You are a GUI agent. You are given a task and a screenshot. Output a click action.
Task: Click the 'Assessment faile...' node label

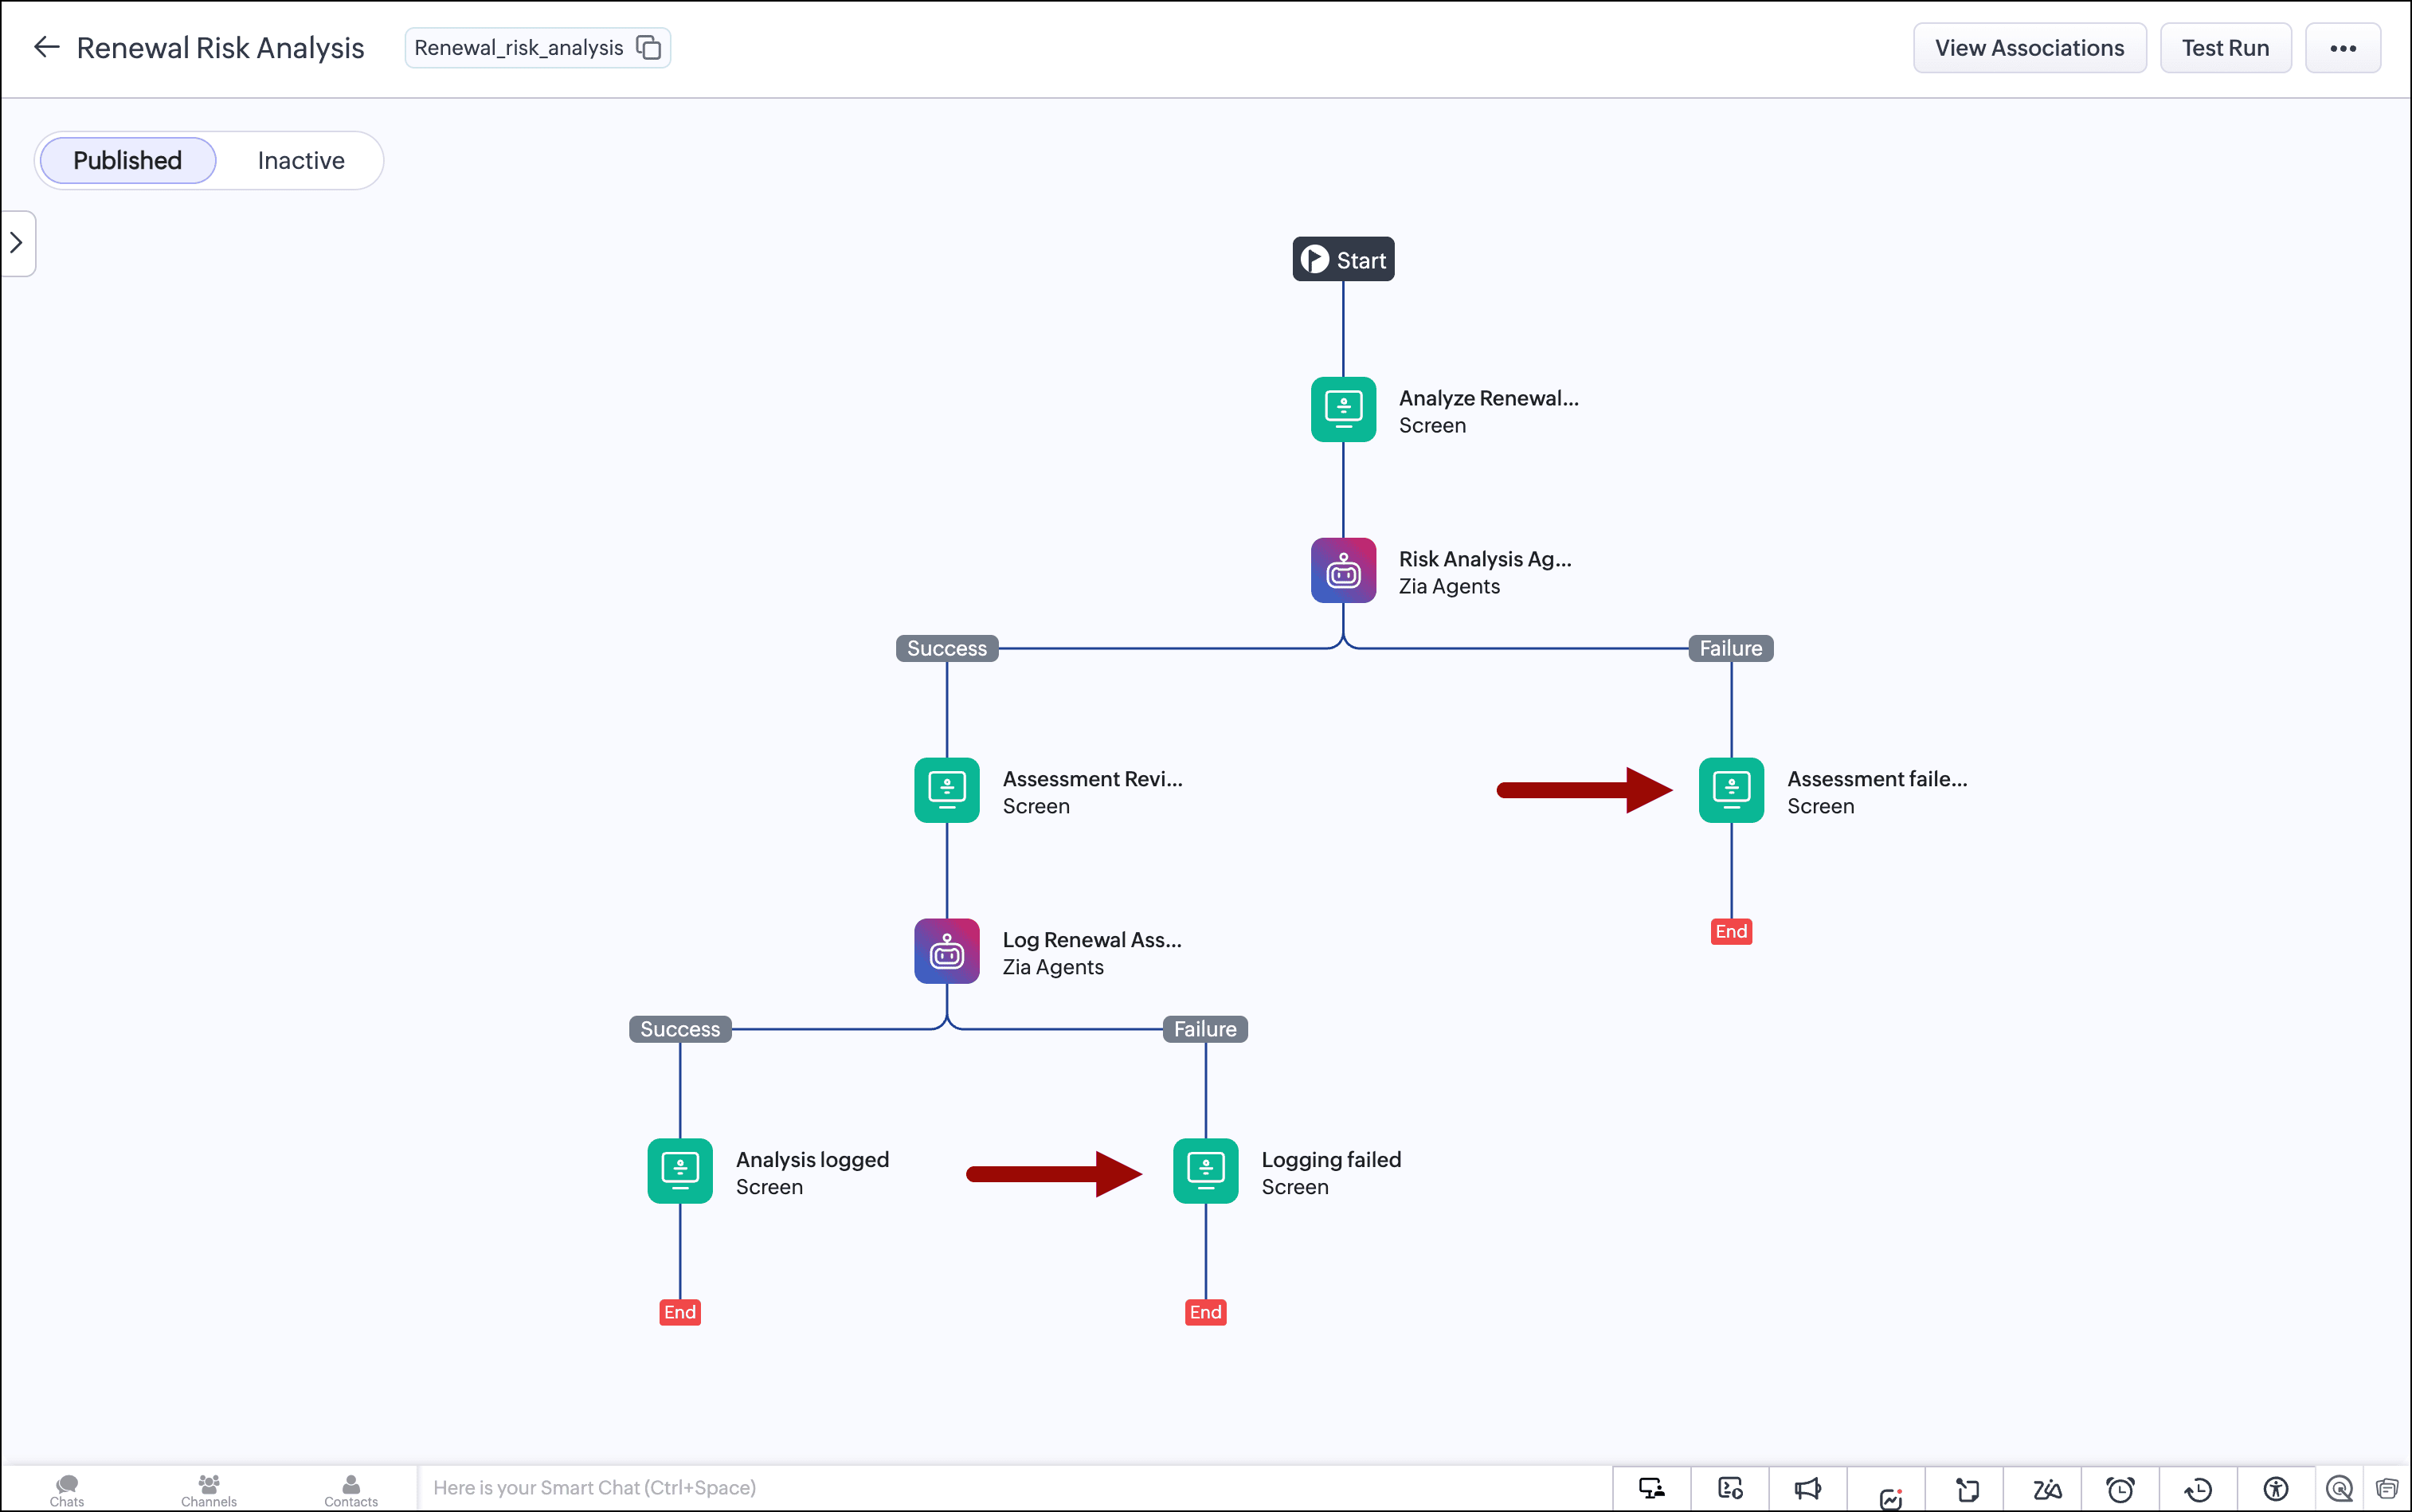pos(1877,779)
